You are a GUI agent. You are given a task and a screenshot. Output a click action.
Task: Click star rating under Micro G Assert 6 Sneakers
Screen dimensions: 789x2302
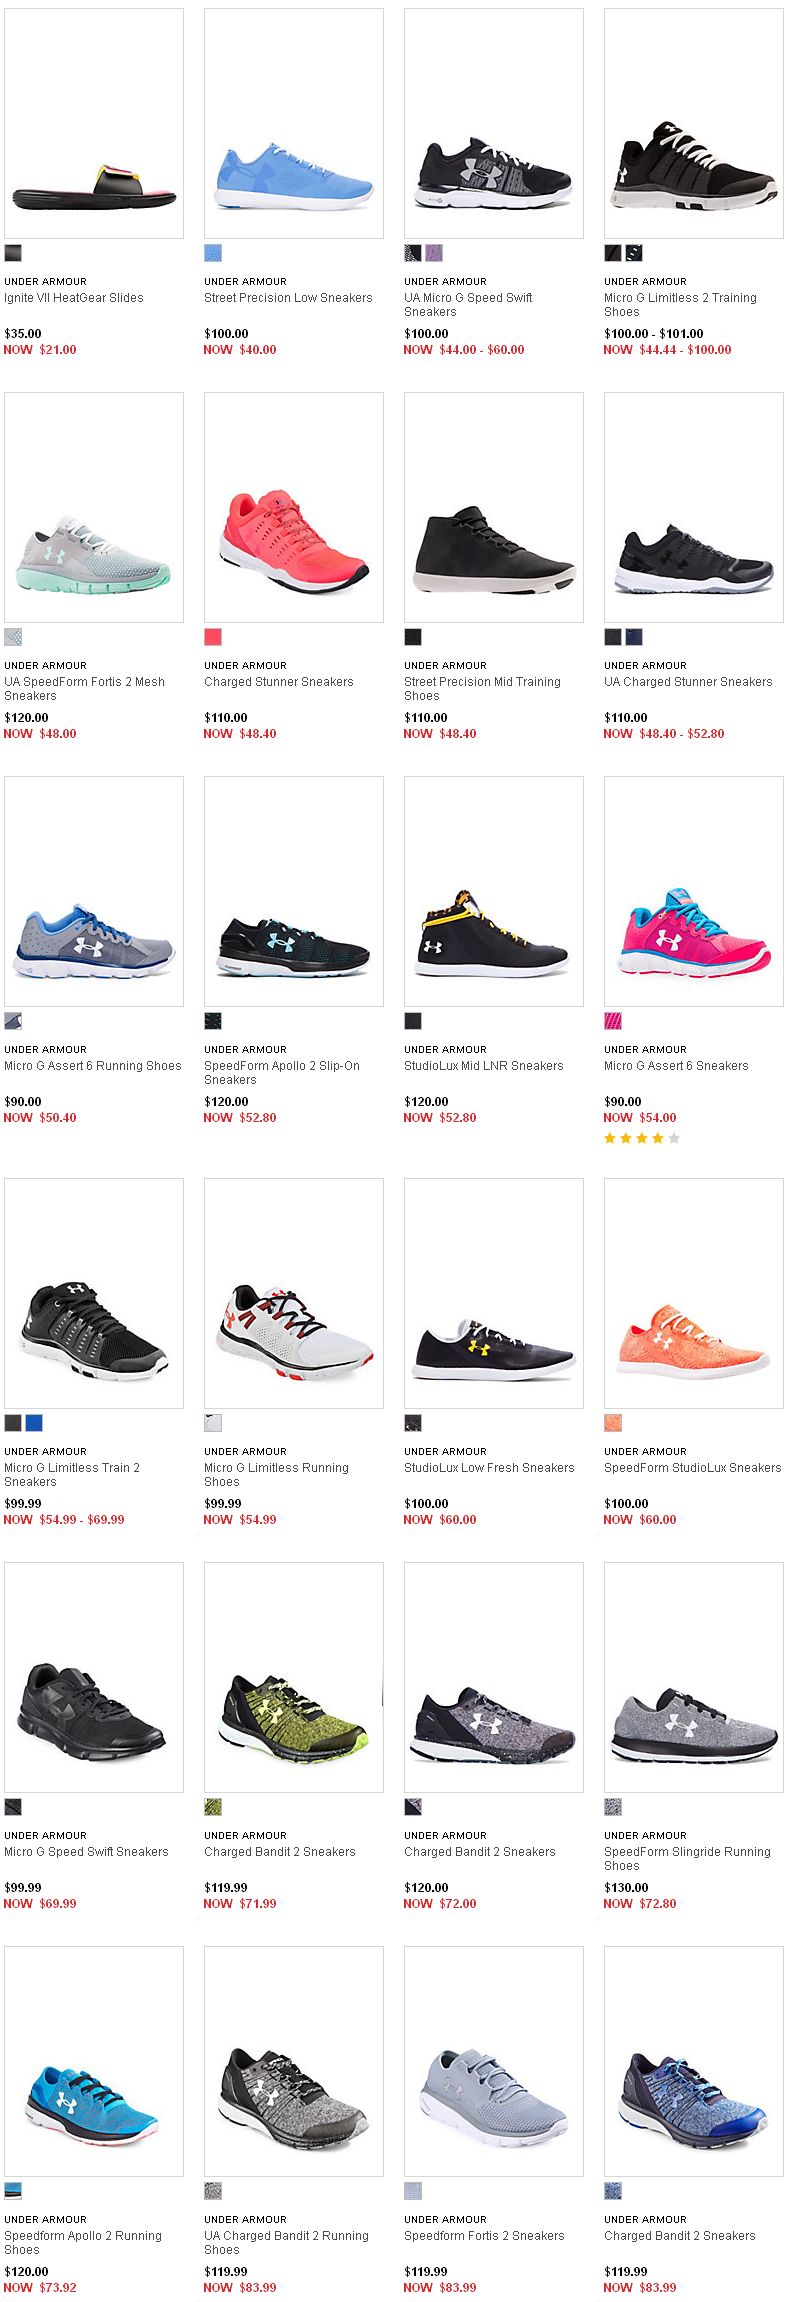pos(642,1138)
